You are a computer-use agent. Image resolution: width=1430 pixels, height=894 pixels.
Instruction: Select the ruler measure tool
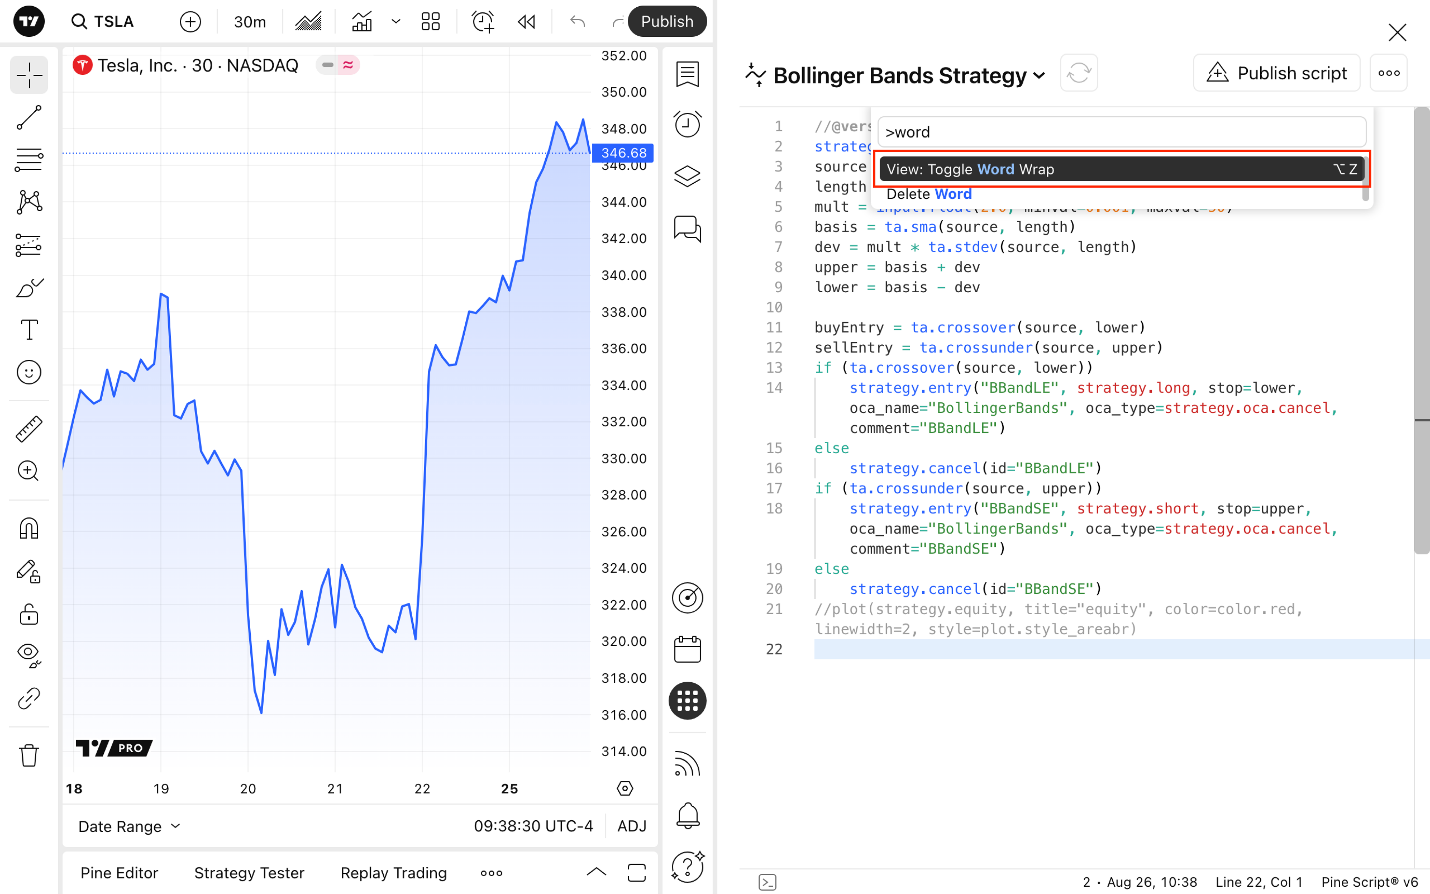pyautogui.click(x=29, y=429)
